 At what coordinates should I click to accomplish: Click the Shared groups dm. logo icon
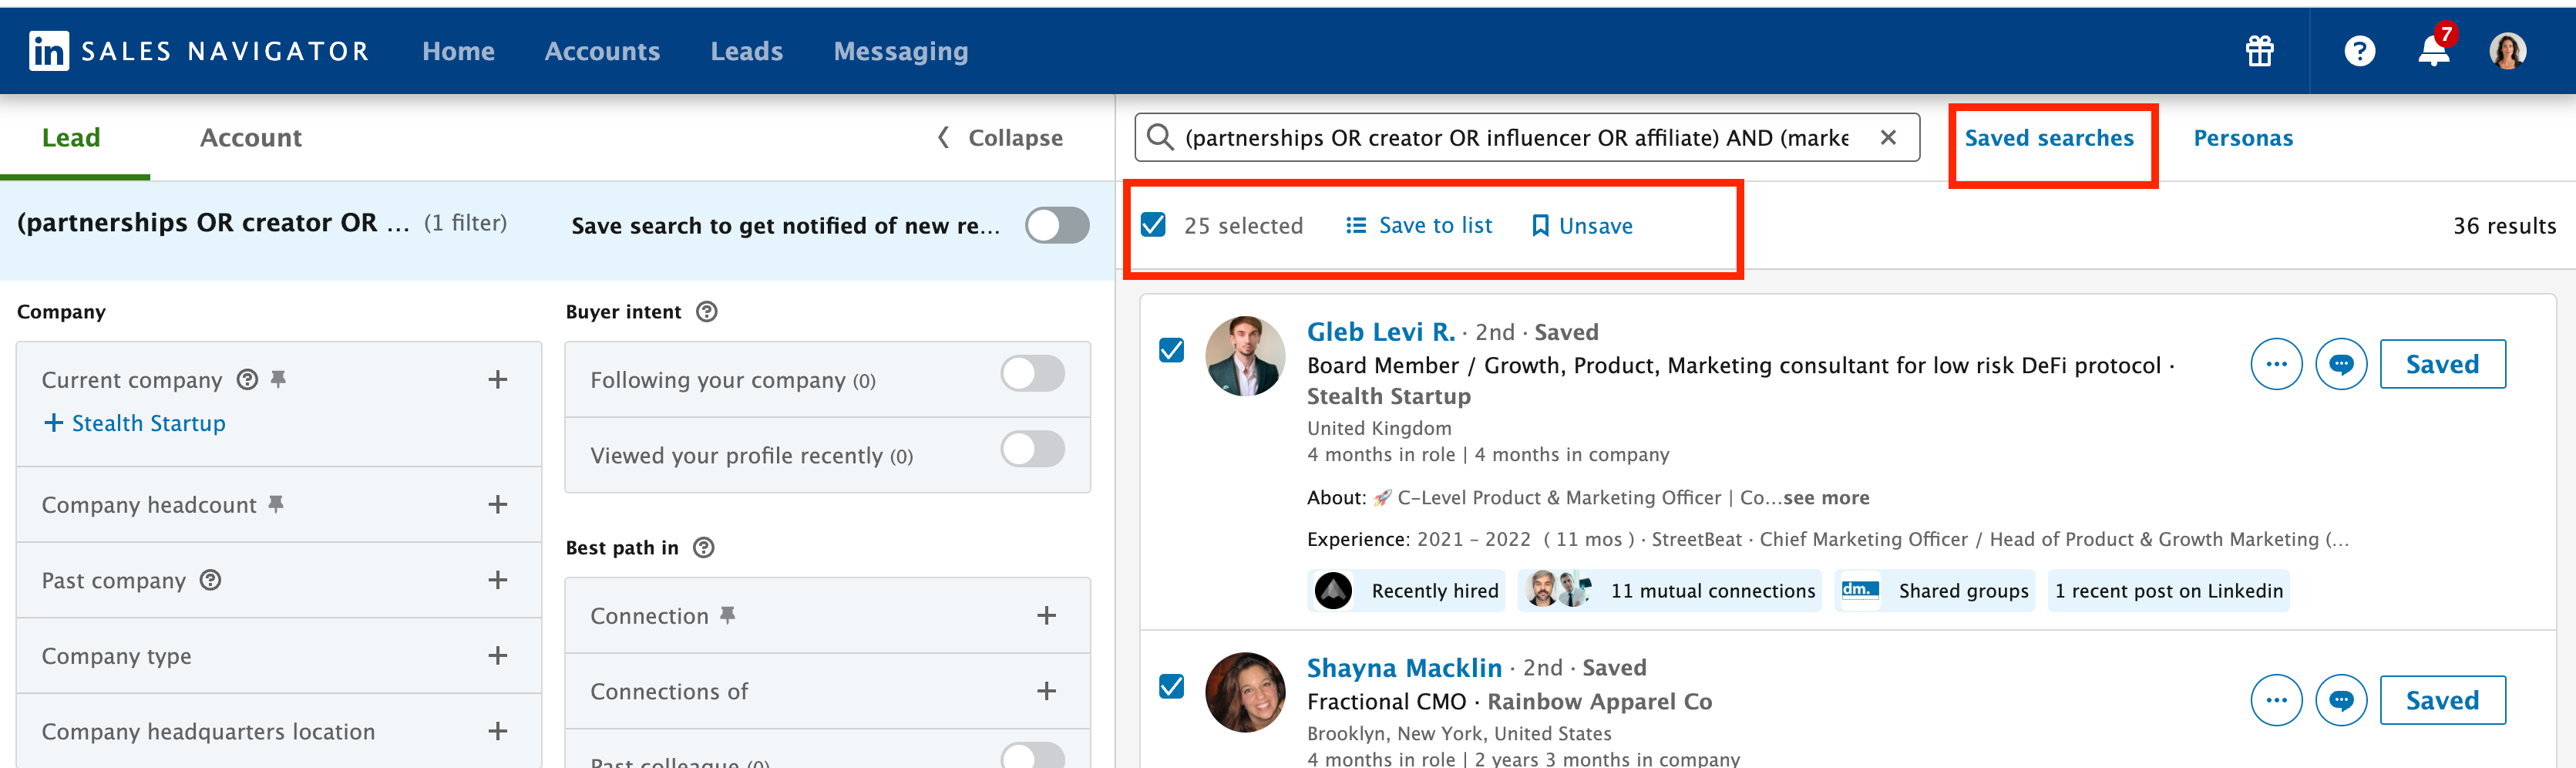1861,590
